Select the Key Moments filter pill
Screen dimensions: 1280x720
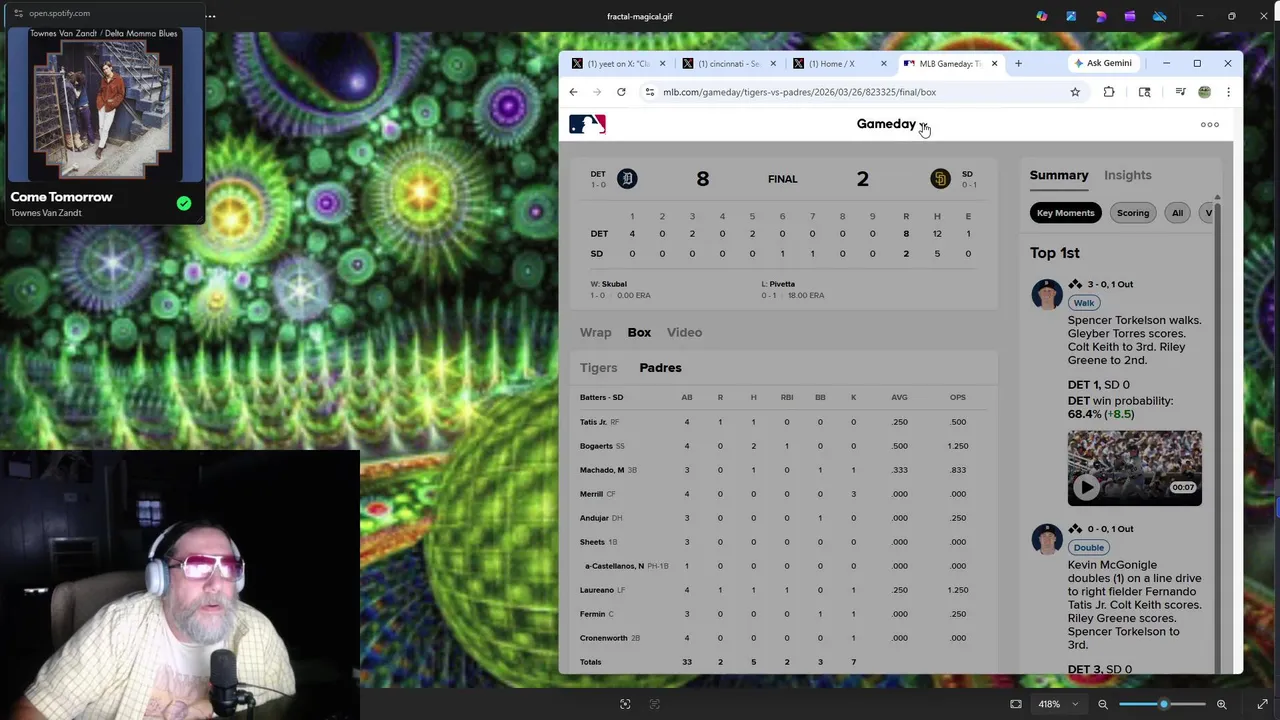tap(1065, 213)
